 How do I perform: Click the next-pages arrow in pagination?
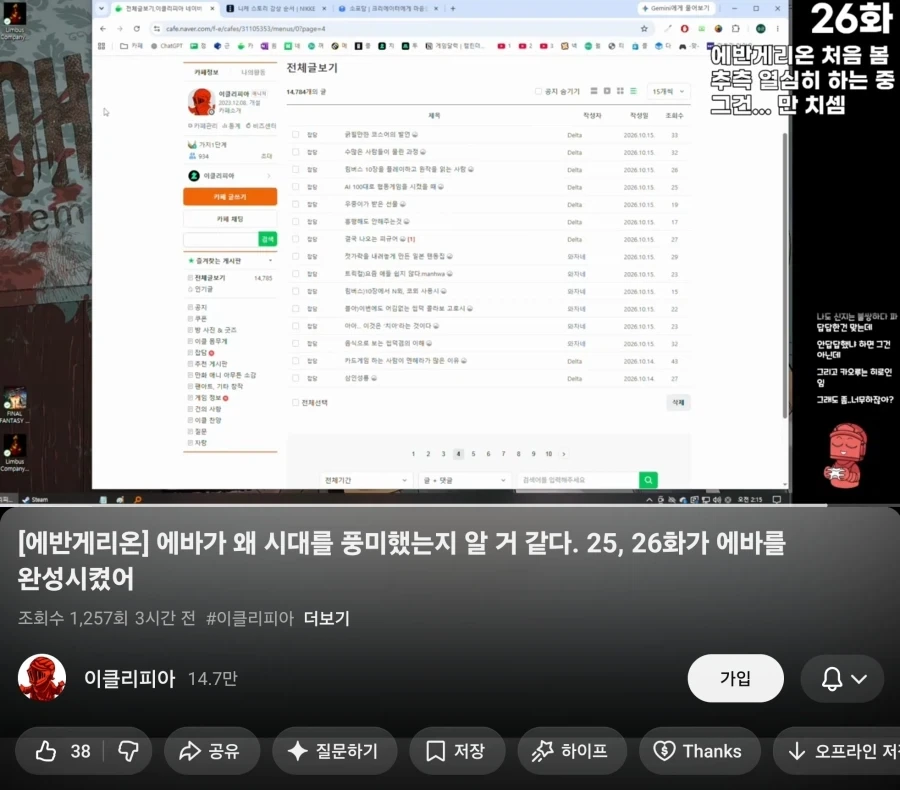tap(564, 454)
